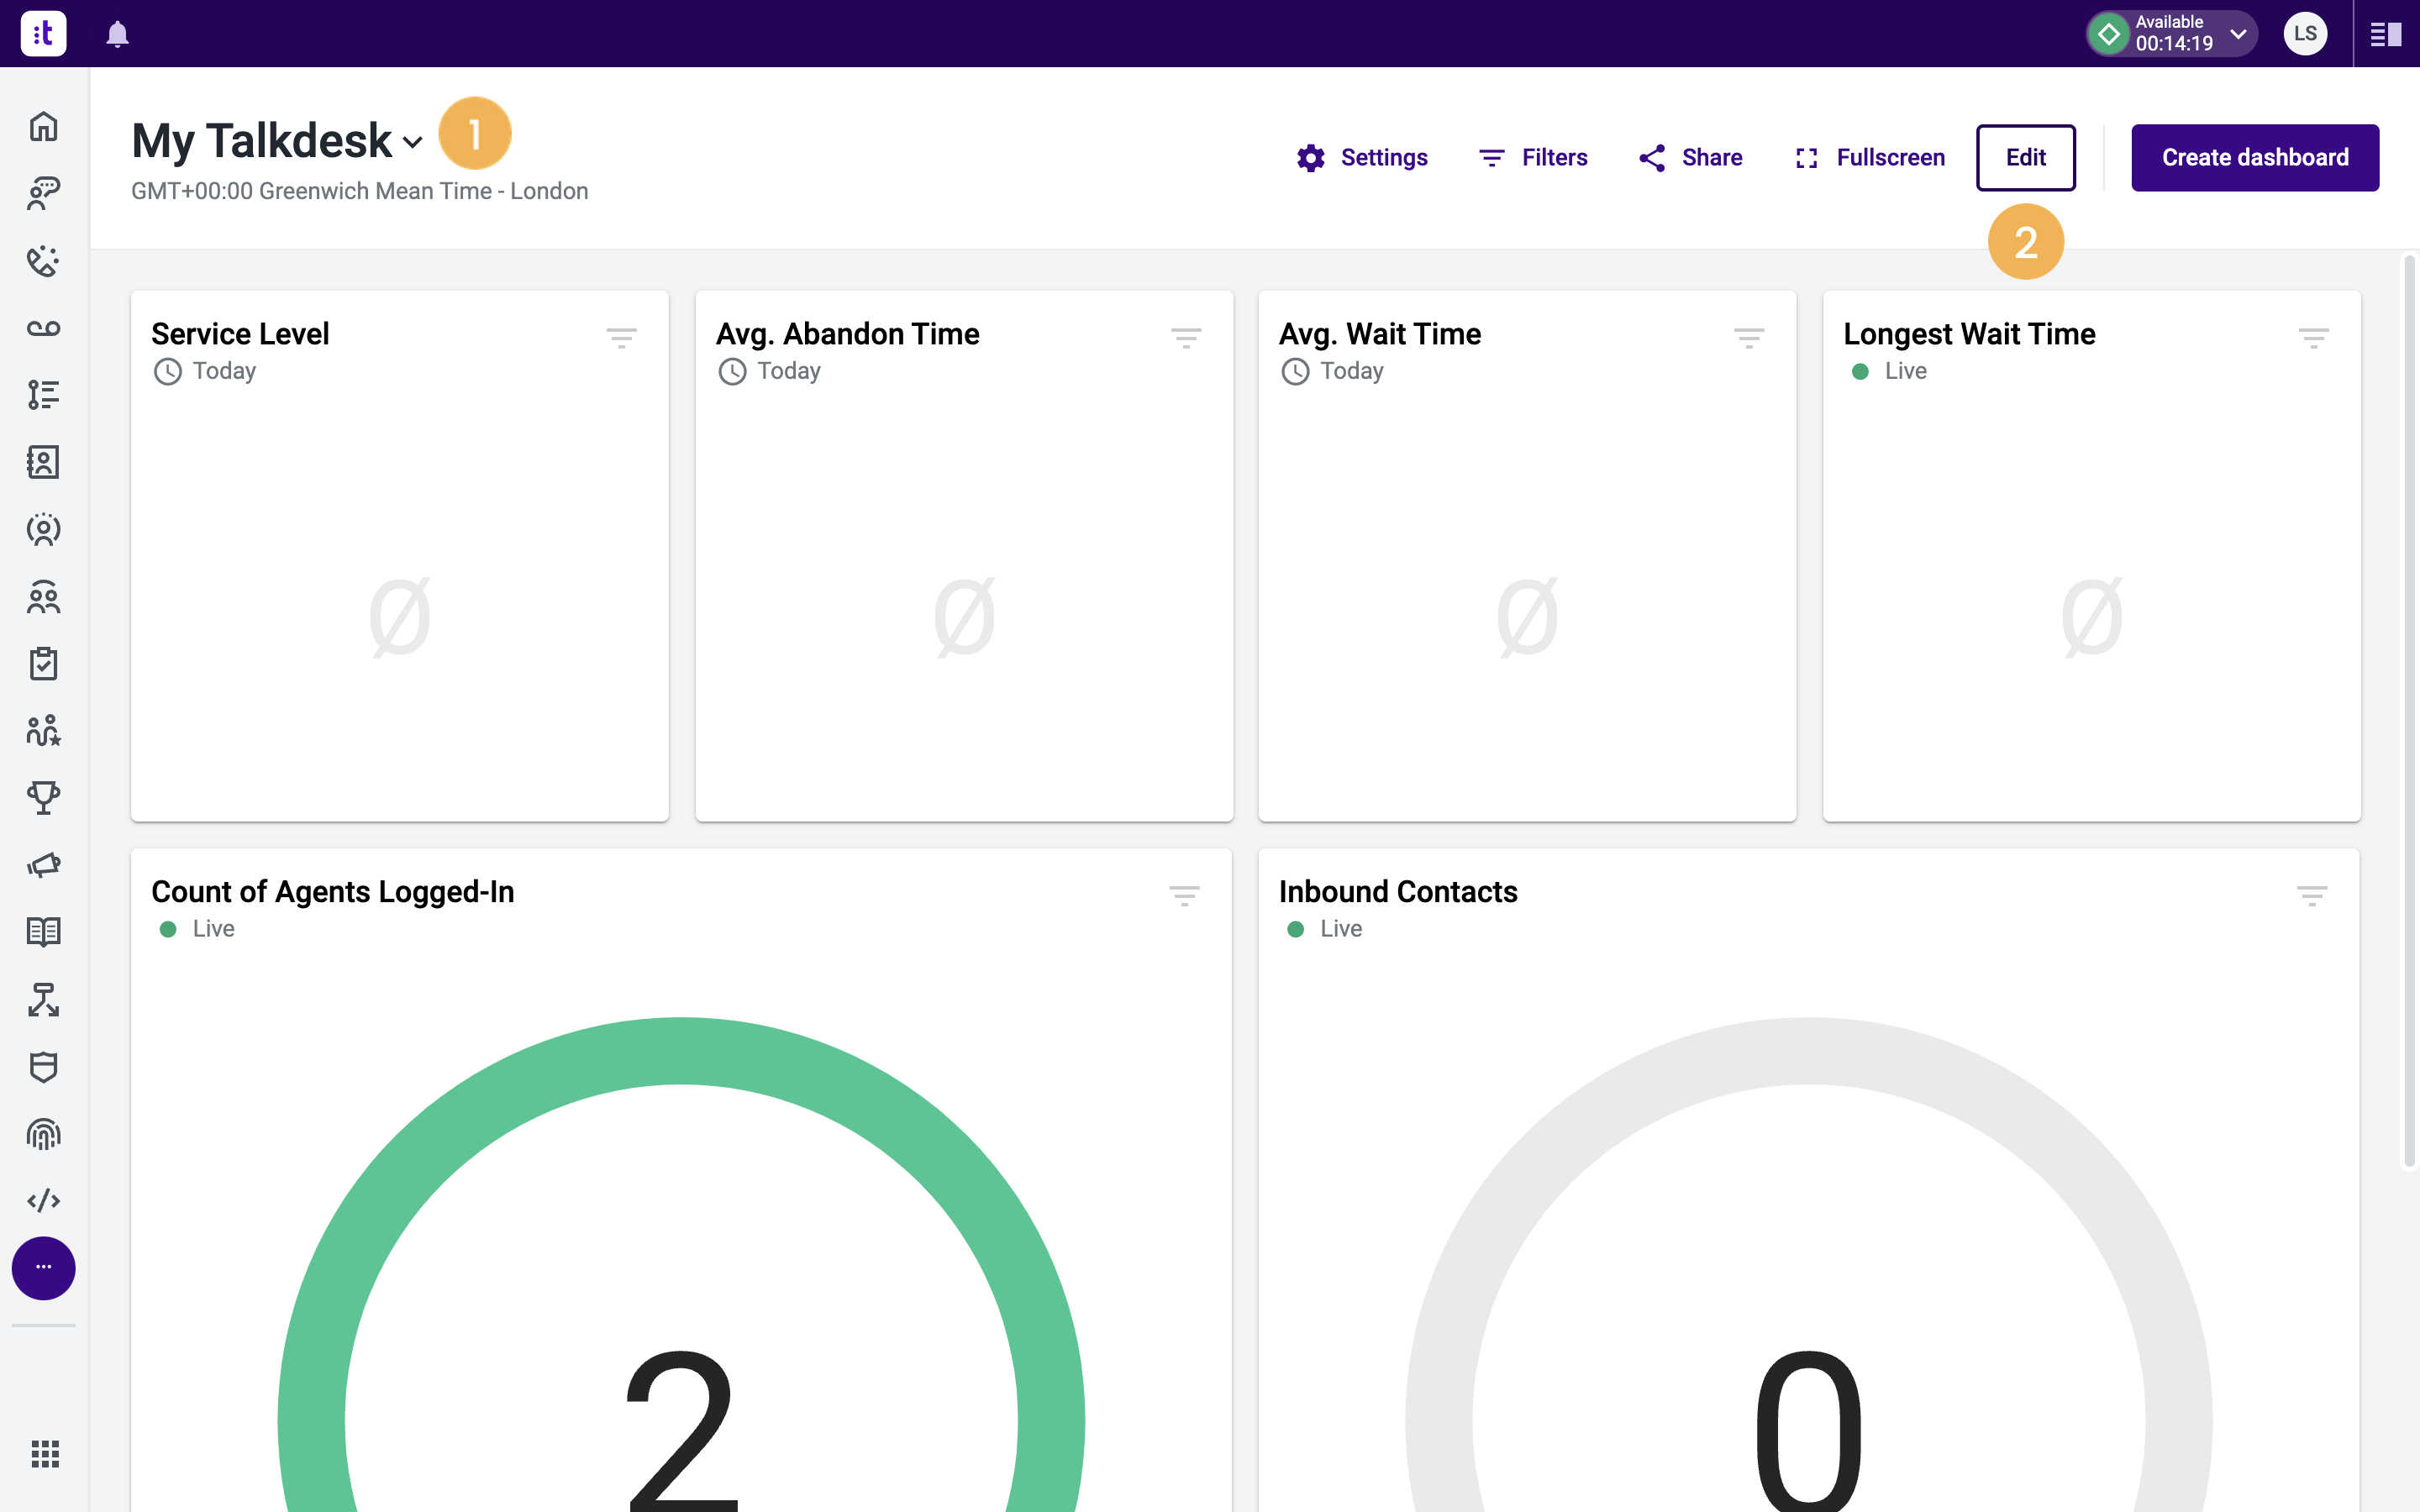This screenshot has width=2420, height=1512.
Task: Open the megaphone sidebar icon
Action: (x=43, y=865)
